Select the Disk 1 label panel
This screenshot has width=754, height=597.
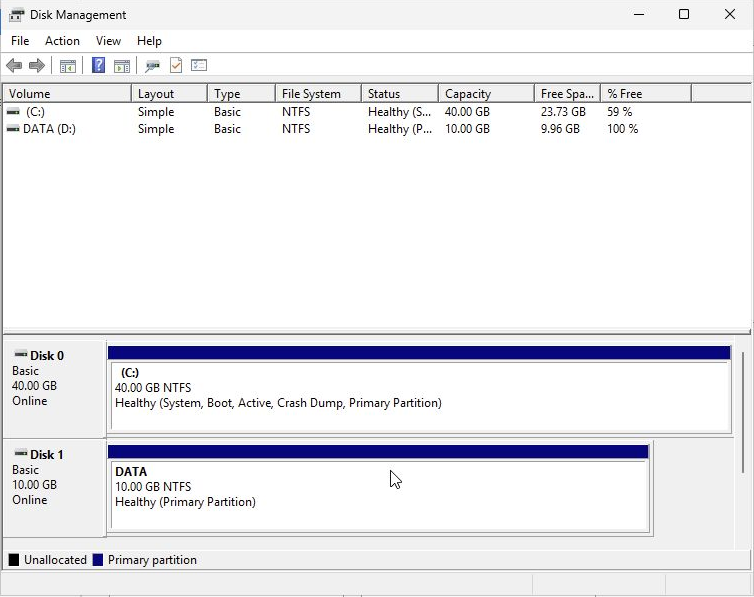[54, 487]
